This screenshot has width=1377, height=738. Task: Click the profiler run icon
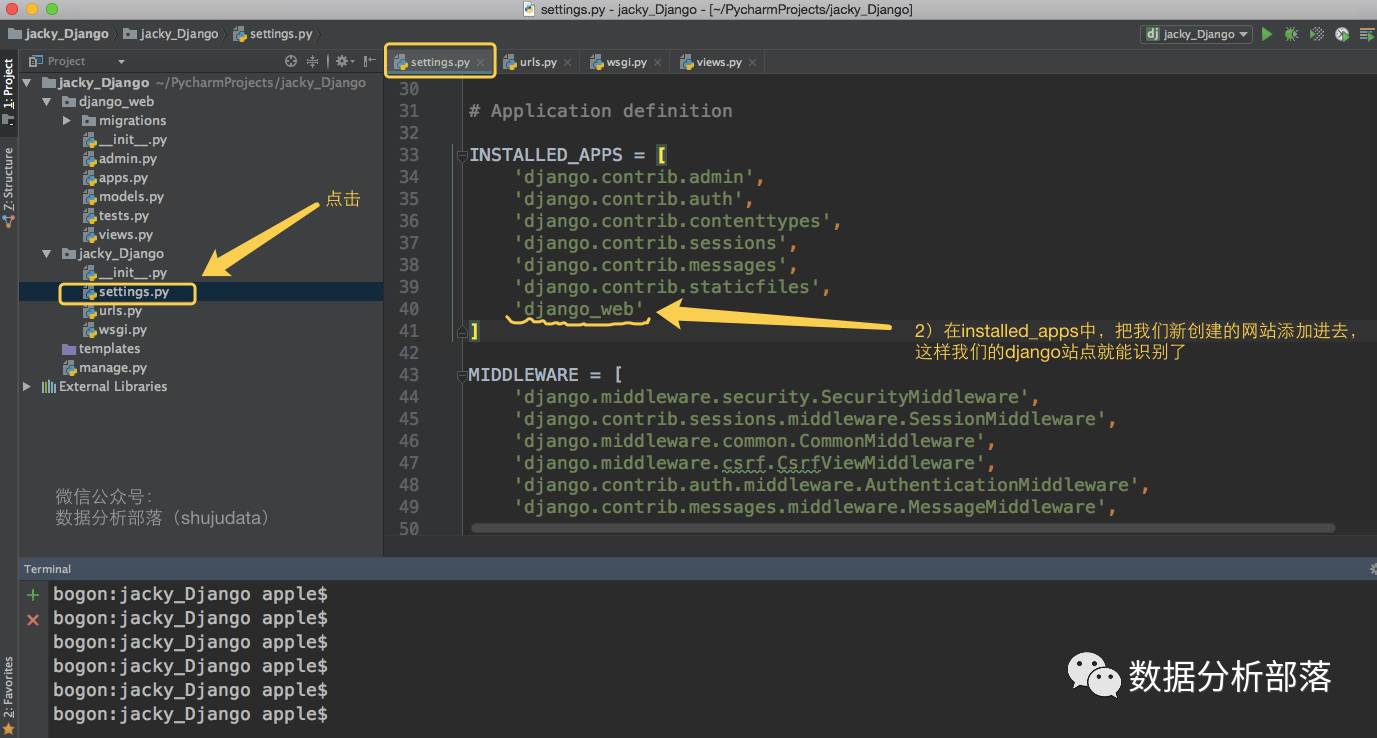click(x=1342, y=34)
